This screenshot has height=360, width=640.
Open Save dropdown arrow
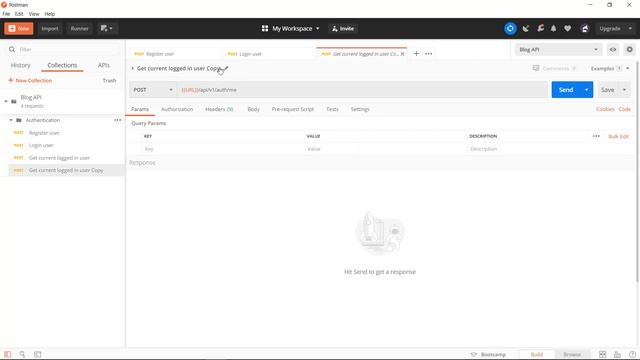tap(624, 90)
